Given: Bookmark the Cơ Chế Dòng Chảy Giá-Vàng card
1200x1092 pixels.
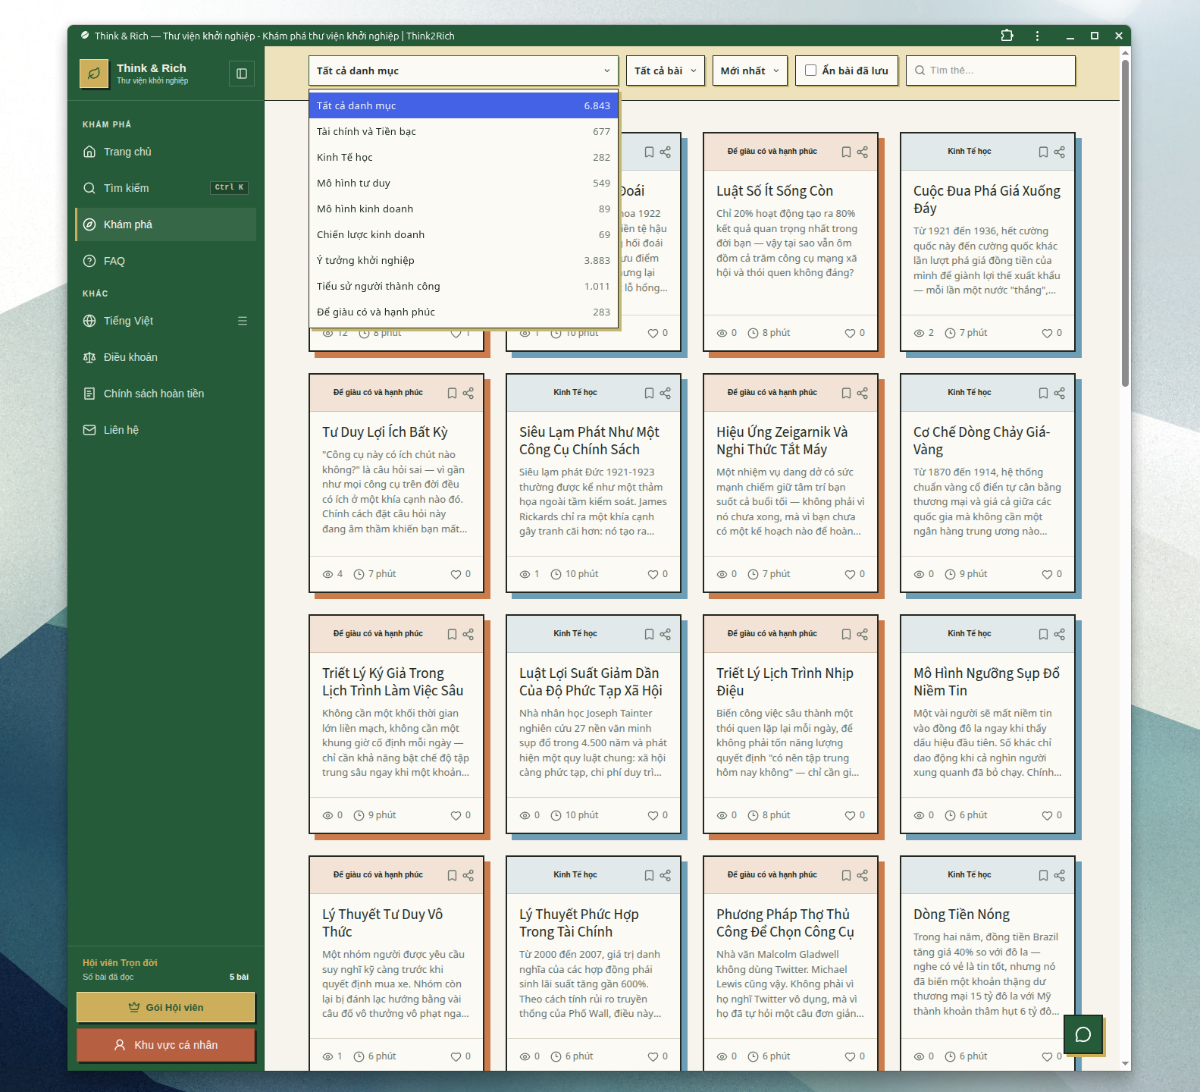Looking at the screenshot, I should point(1043,393).
